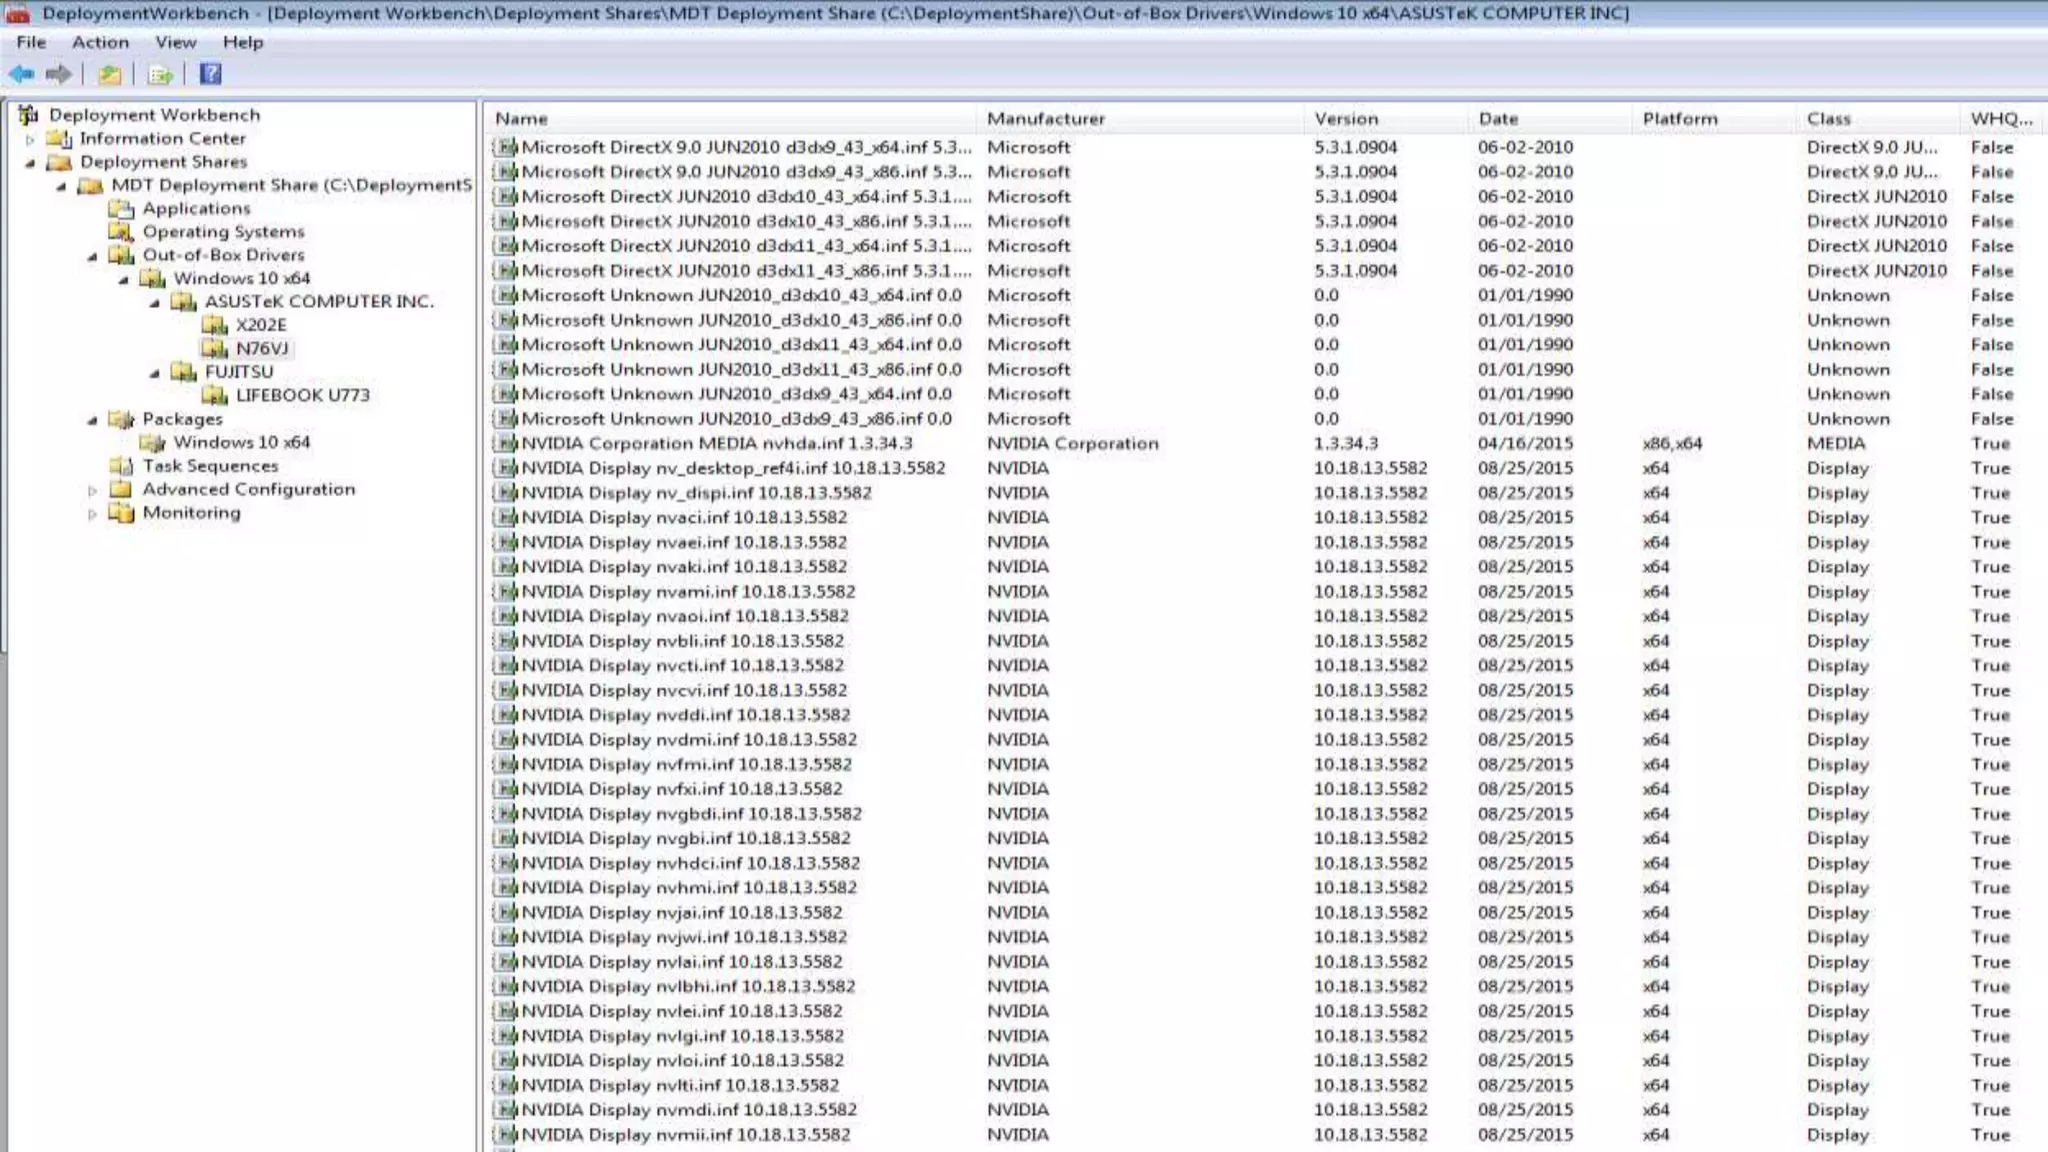Sort by the Platform column header
The image size is (2048, 1152).
(x=1715, y=118)
